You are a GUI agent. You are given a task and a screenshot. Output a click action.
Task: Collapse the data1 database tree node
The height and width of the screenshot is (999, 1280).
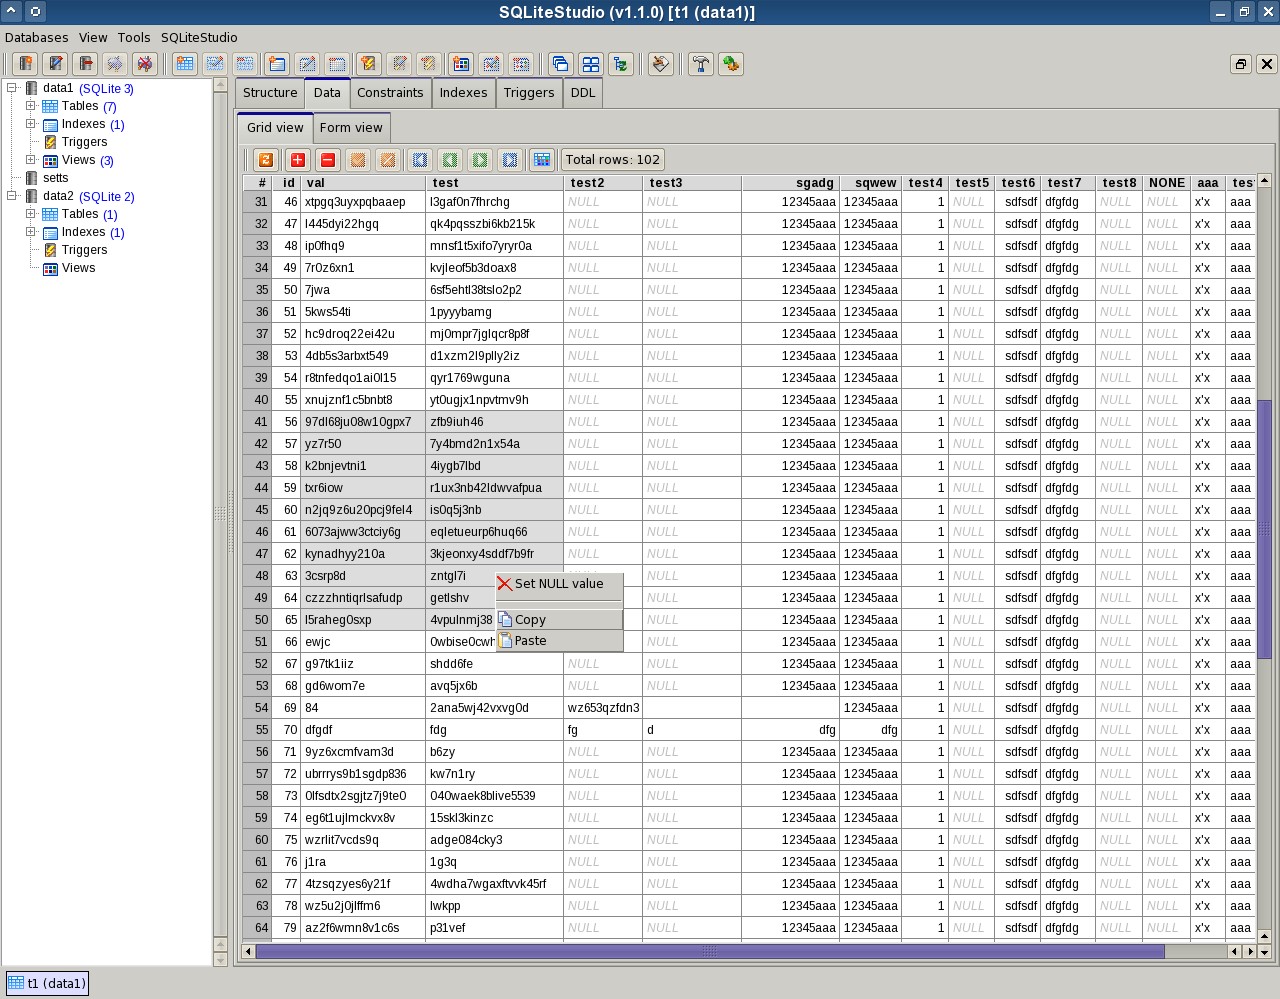(13, 88)
